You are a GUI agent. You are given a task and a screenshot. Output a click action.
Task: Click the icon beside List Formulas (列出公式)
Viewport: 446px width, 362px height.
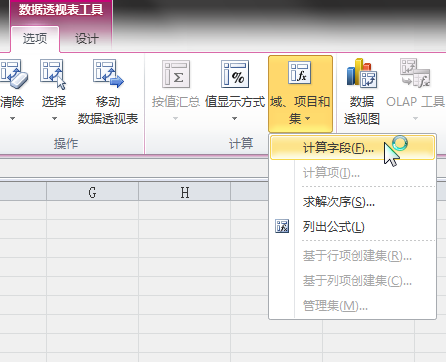click(282, 226)
